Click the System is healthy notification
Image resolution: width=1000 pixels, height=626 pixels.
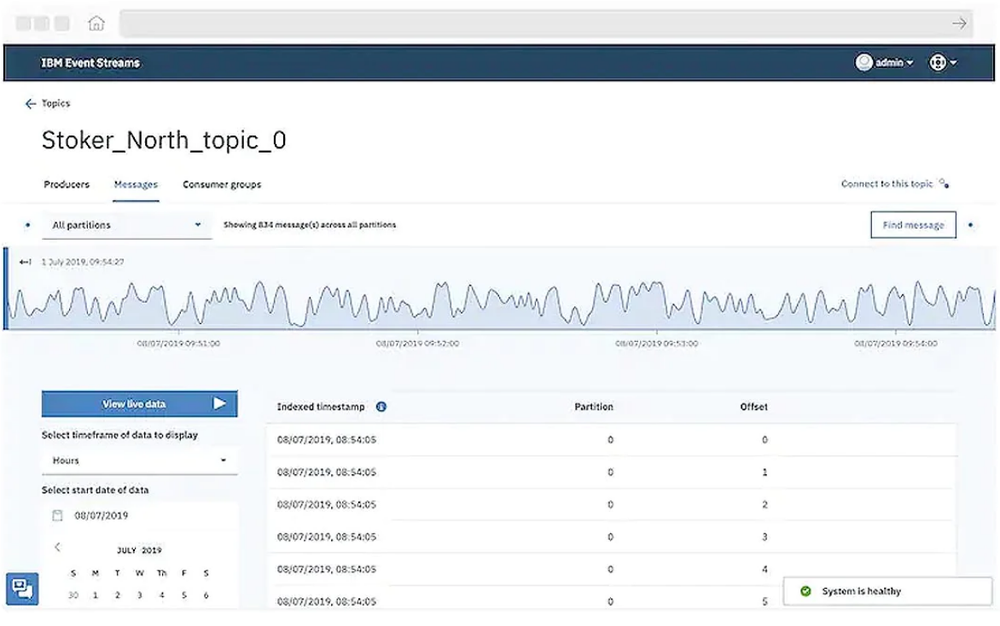[888, 591]
